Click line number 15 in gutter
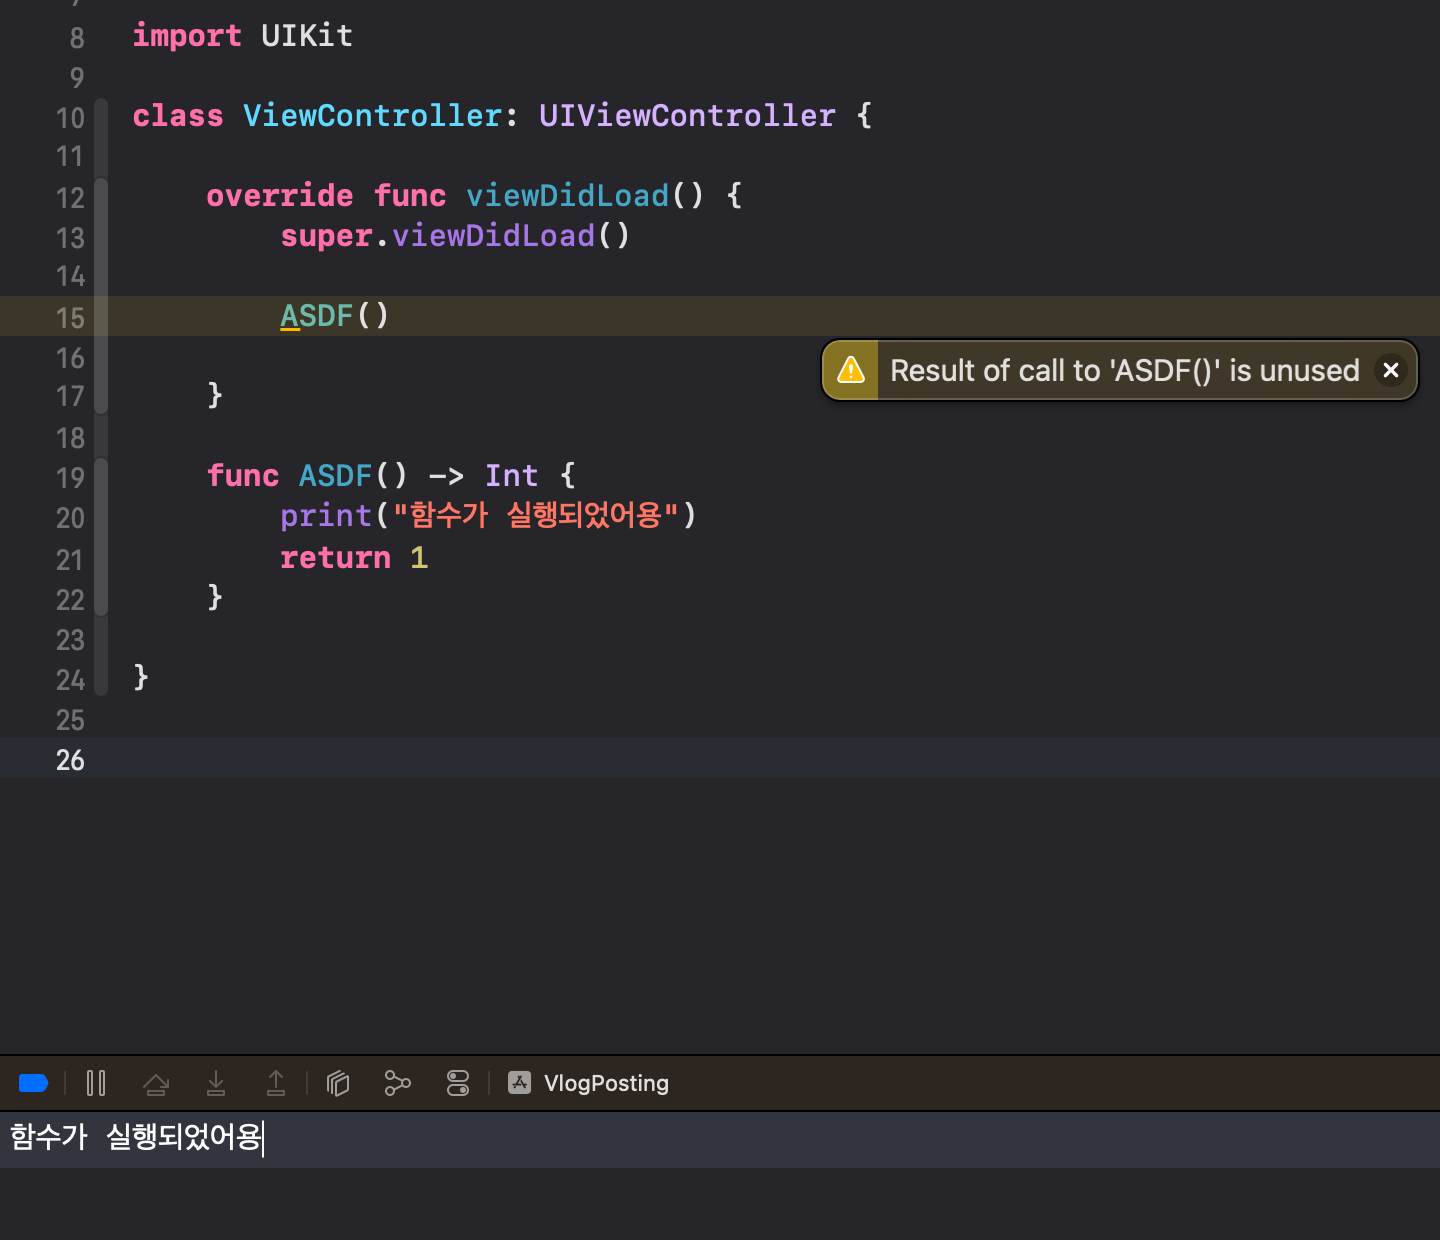Viewport: 1440px width, 1240px height. 70,318
